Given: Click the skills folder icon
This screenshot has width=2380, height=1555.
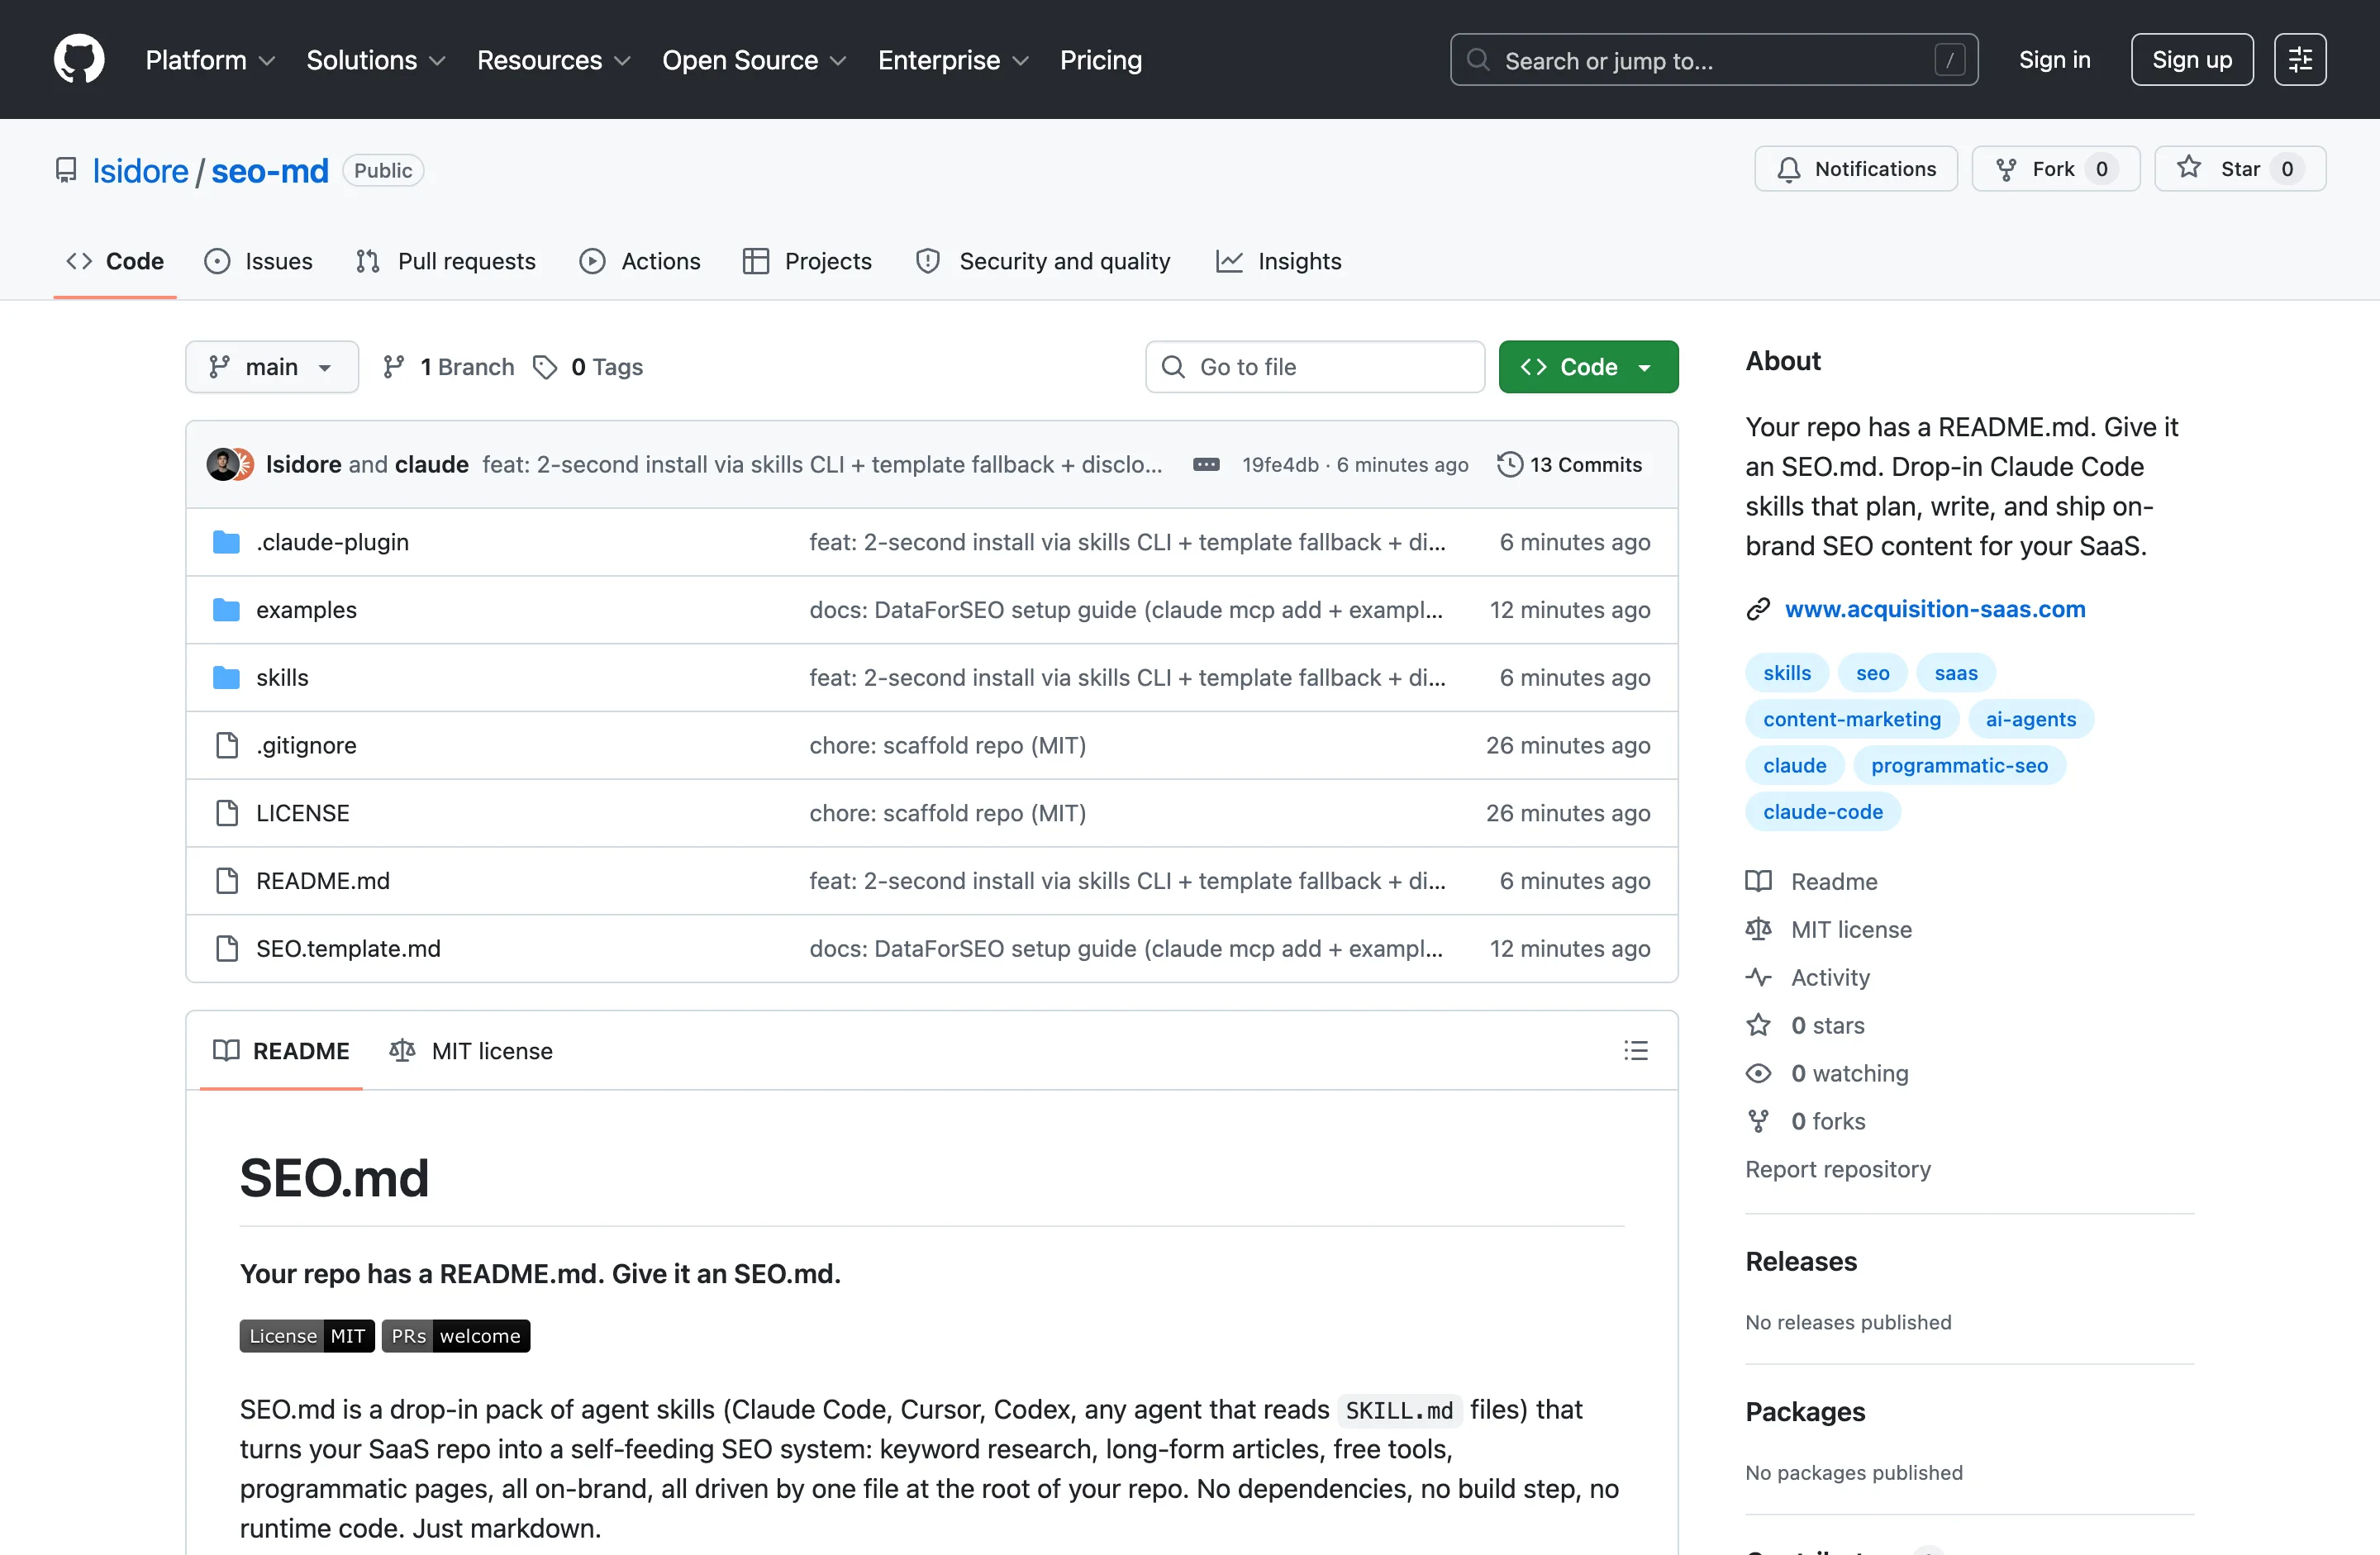Looking at the screenshot, I should 227,678.
